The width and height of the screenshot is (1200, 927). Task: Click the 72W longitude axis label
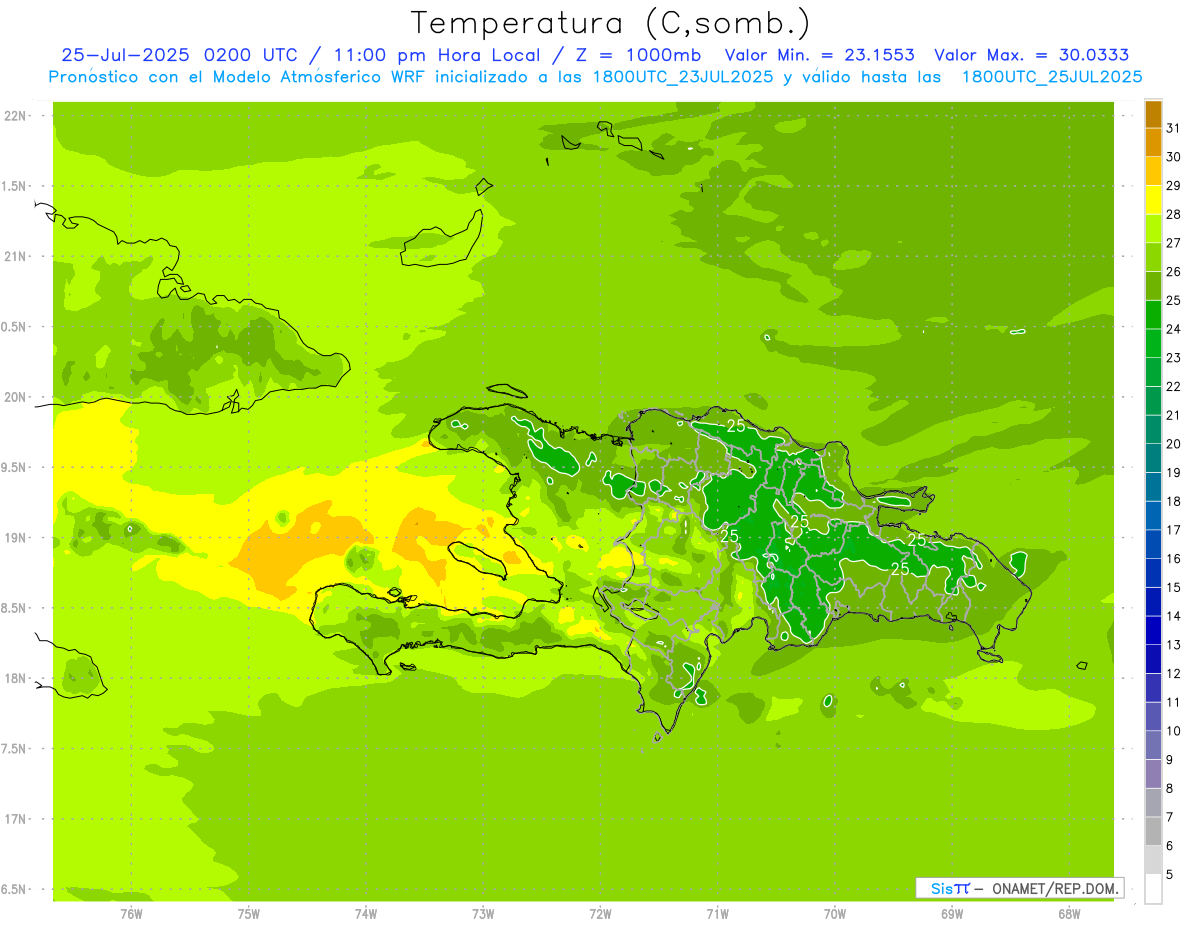600,913
